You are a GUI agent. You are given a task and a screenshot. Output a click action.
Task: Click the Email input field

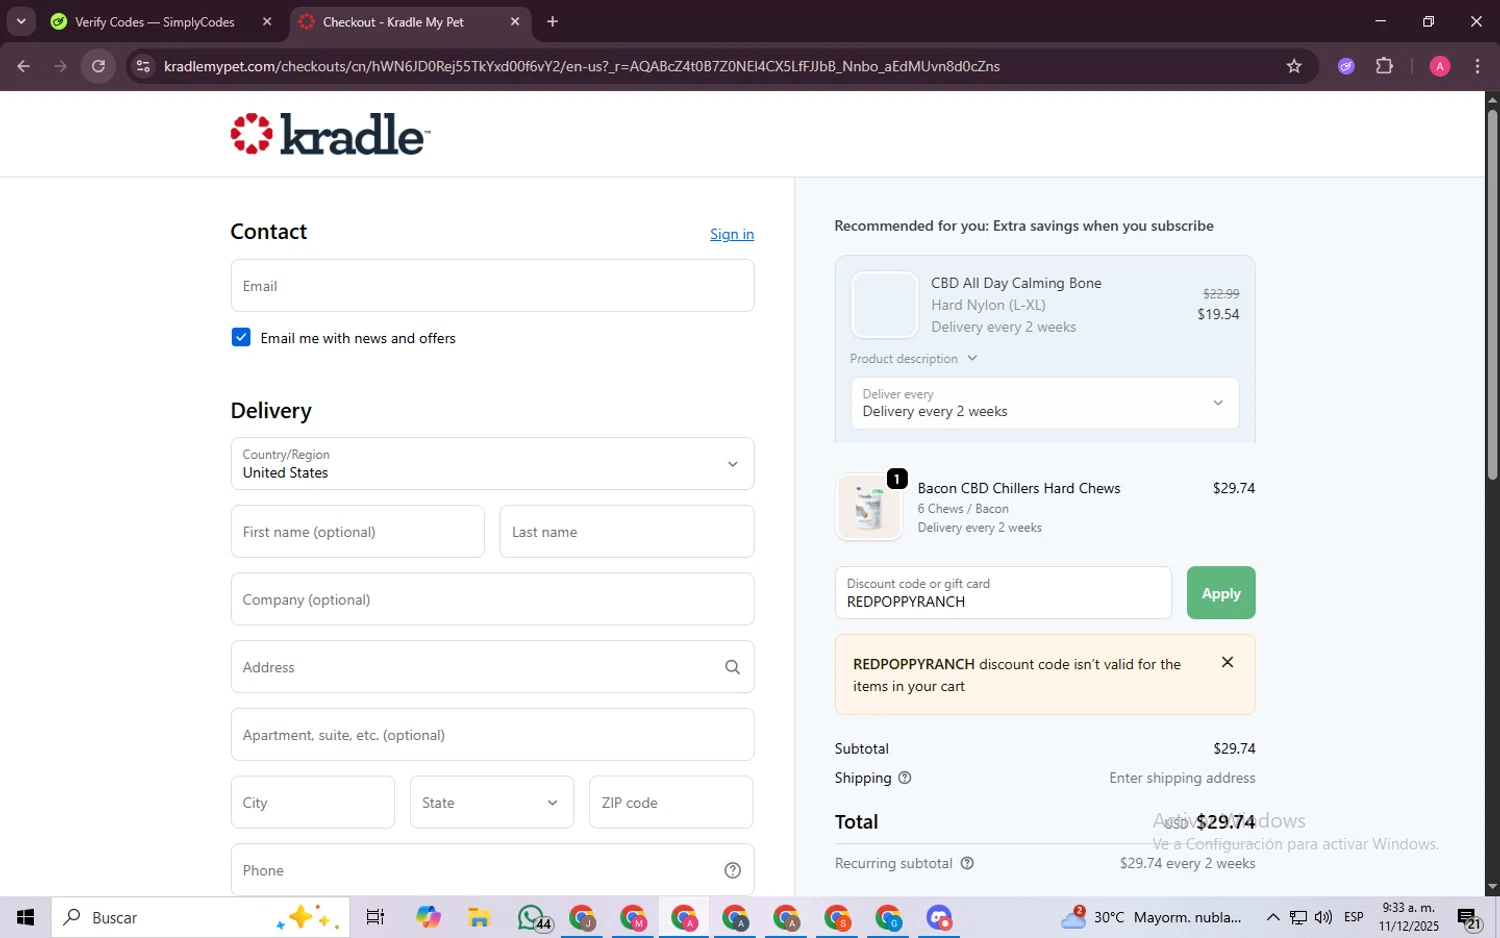coord(492,286)
